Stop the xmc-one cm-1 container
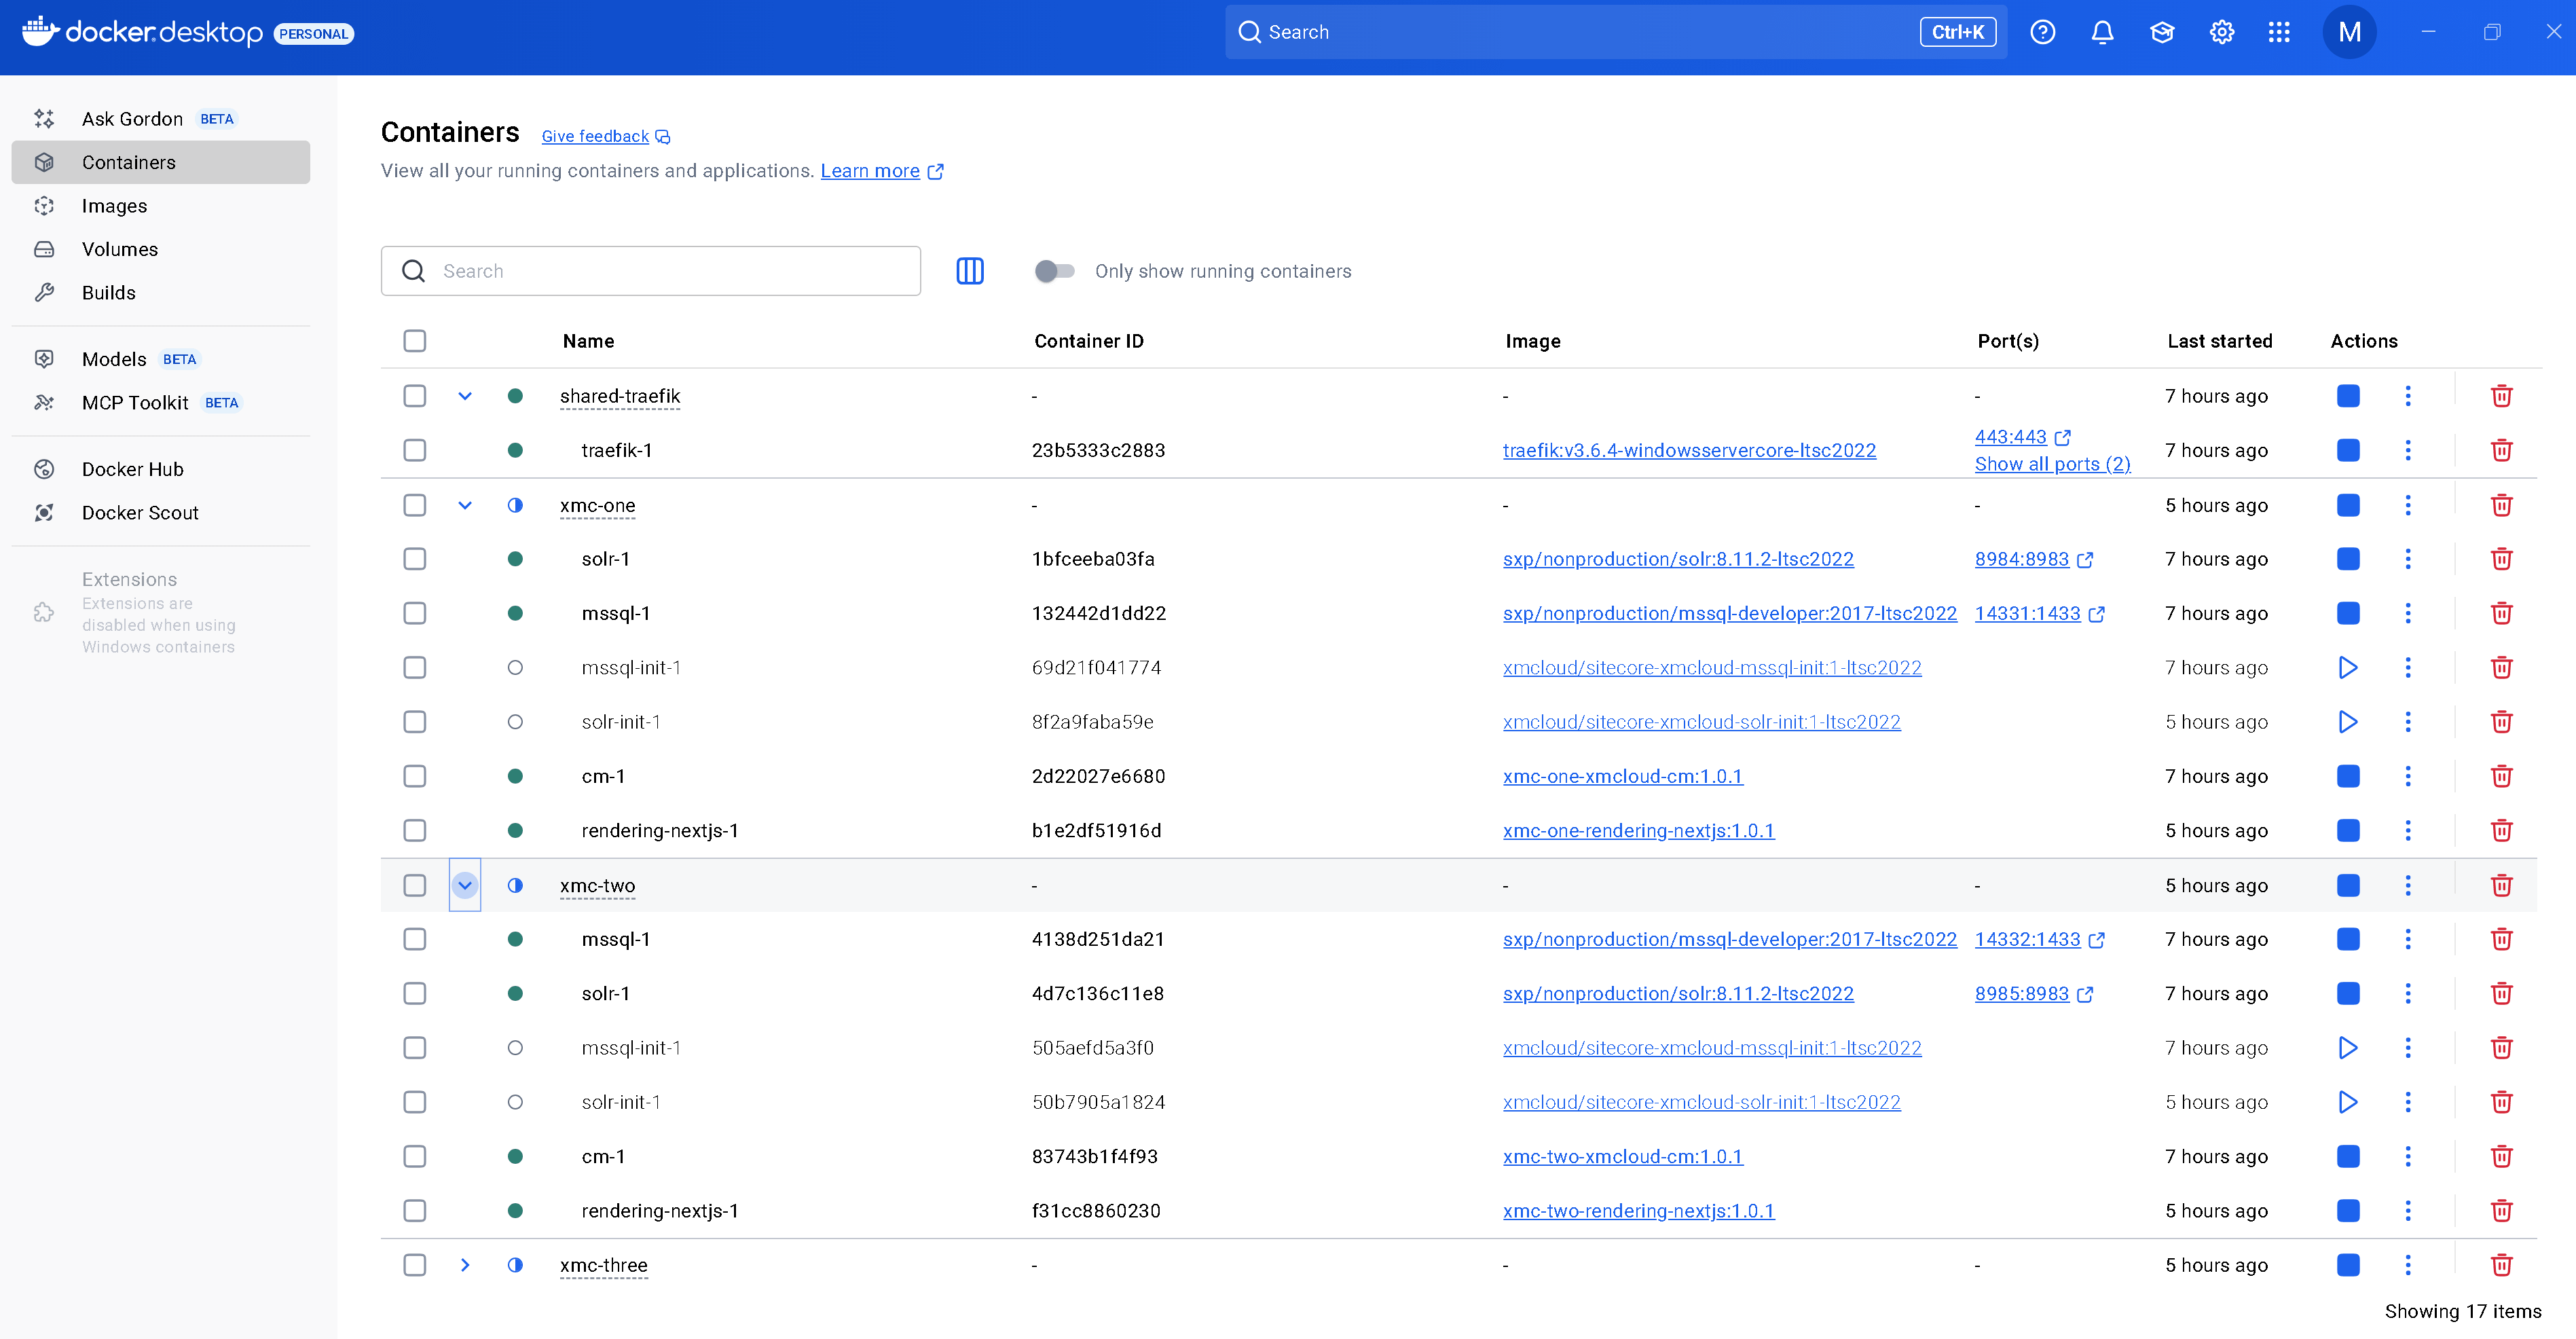The height and width of the screenshot is (1339, 2576). click(2347, 776)
